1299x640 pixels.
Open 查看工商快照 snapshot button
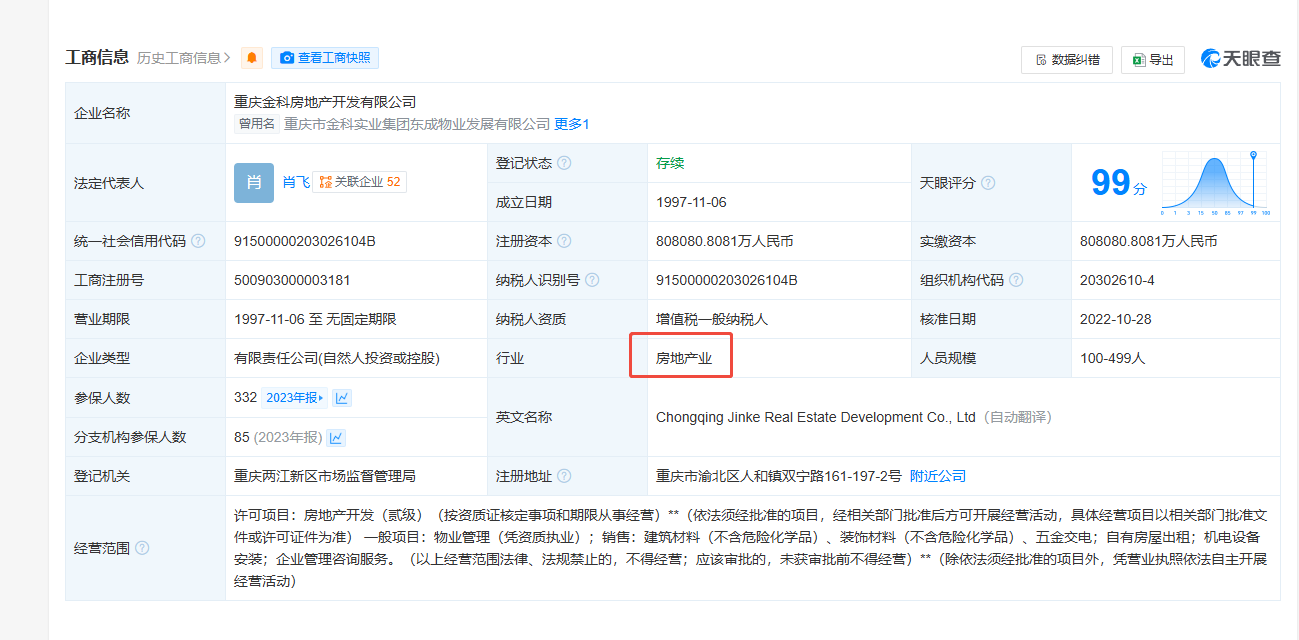click(x=325, y=58)
